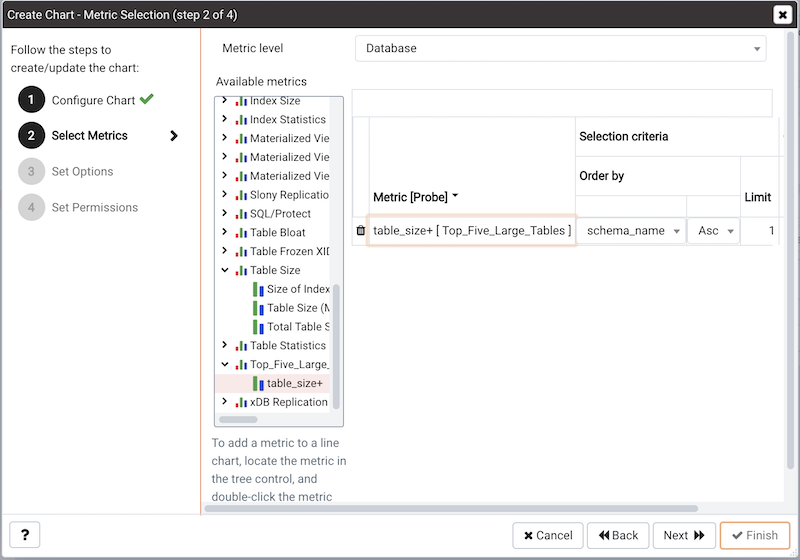Open the Metric level Database dropdown
The width and height of the screenshot is (800, 560).
pos(561,48)
